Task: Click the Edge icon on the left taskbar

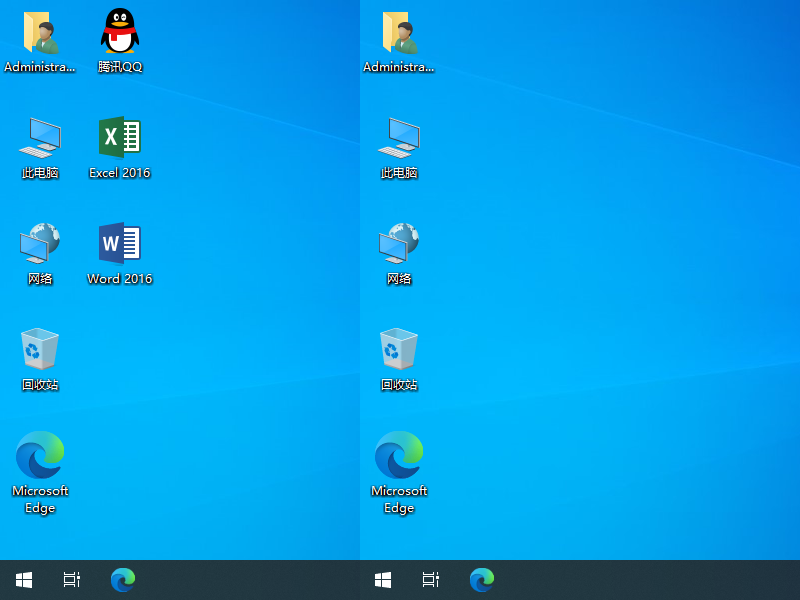Action: pos(122,579)
